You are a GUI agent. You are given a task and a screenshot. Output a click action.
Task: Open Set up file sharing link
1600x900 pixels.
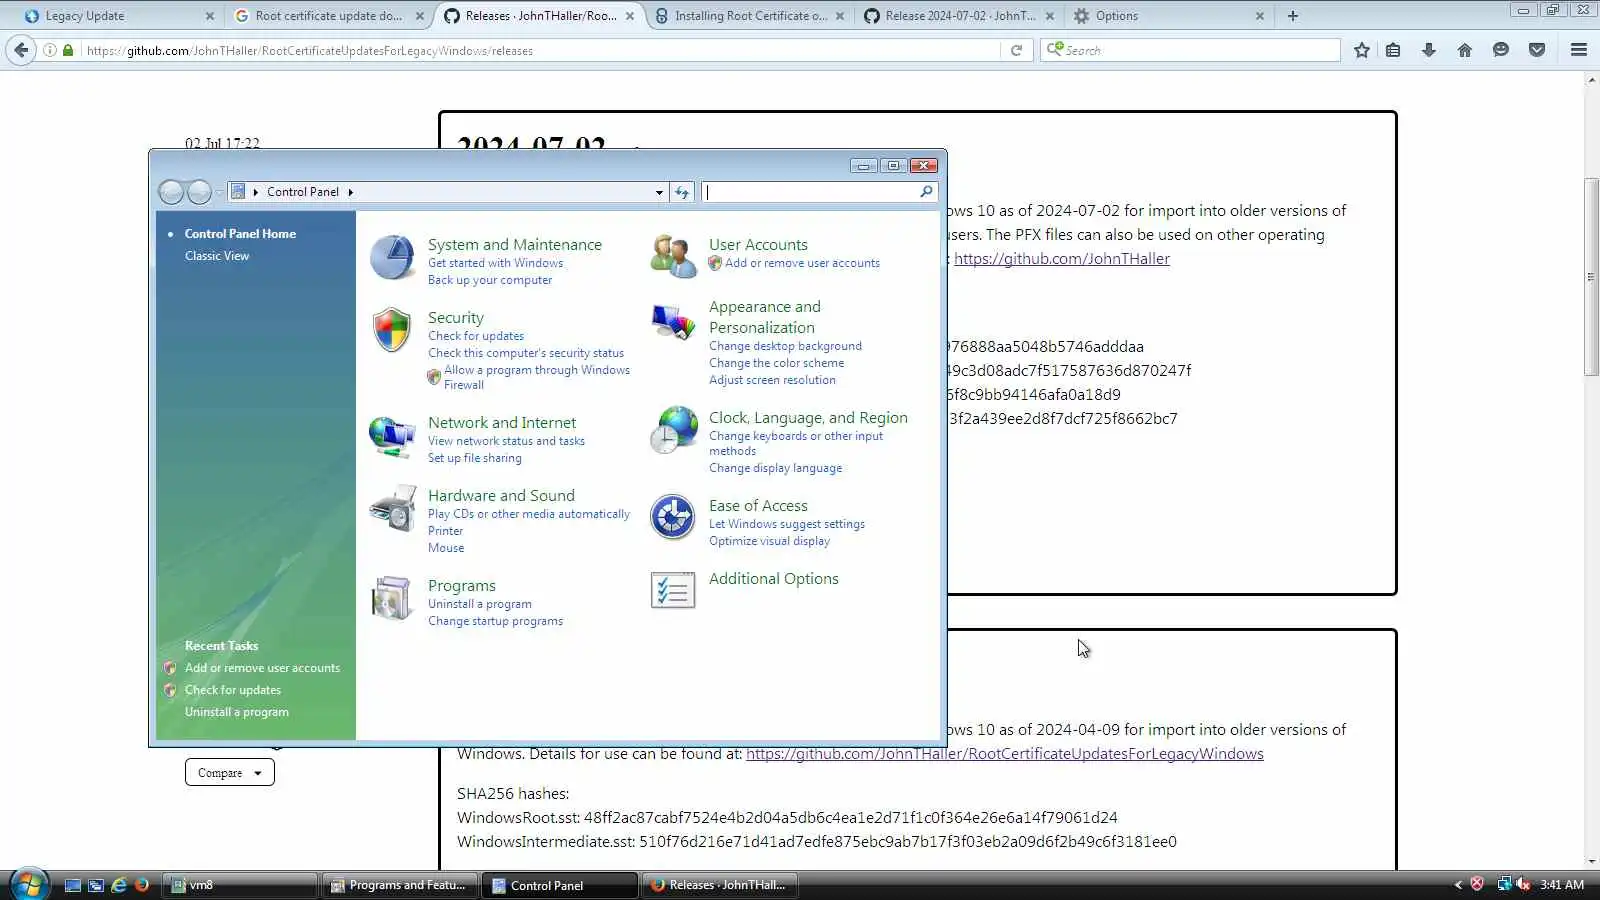click(475, 458)
